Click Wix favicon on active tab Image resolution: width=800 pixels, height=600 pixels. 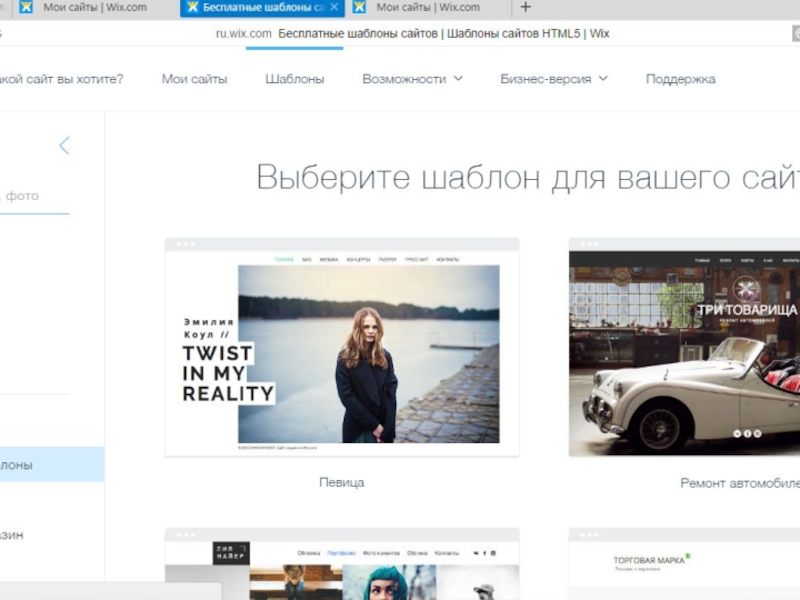click(191, 8)
